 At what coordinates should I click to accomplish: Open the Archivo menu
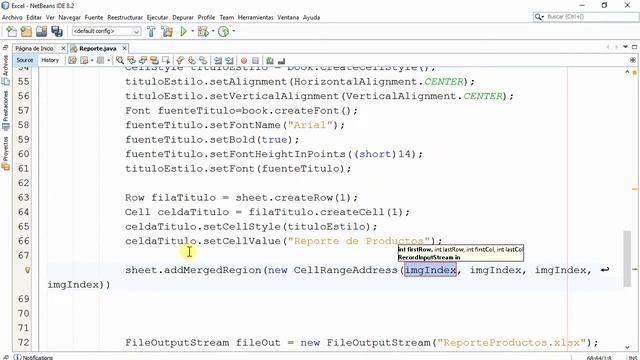click(x=12, y=17)
